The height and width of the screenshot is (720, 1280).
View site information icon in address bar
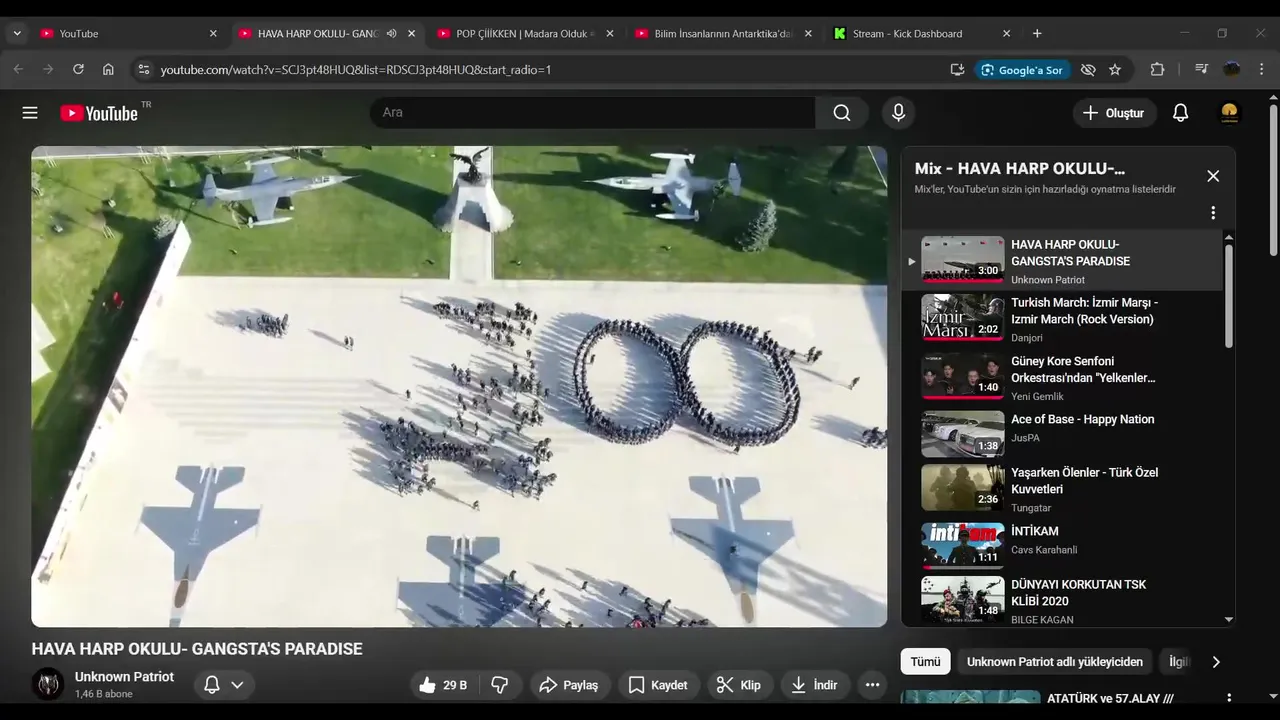pyautogui.click(x=143, y=69)
